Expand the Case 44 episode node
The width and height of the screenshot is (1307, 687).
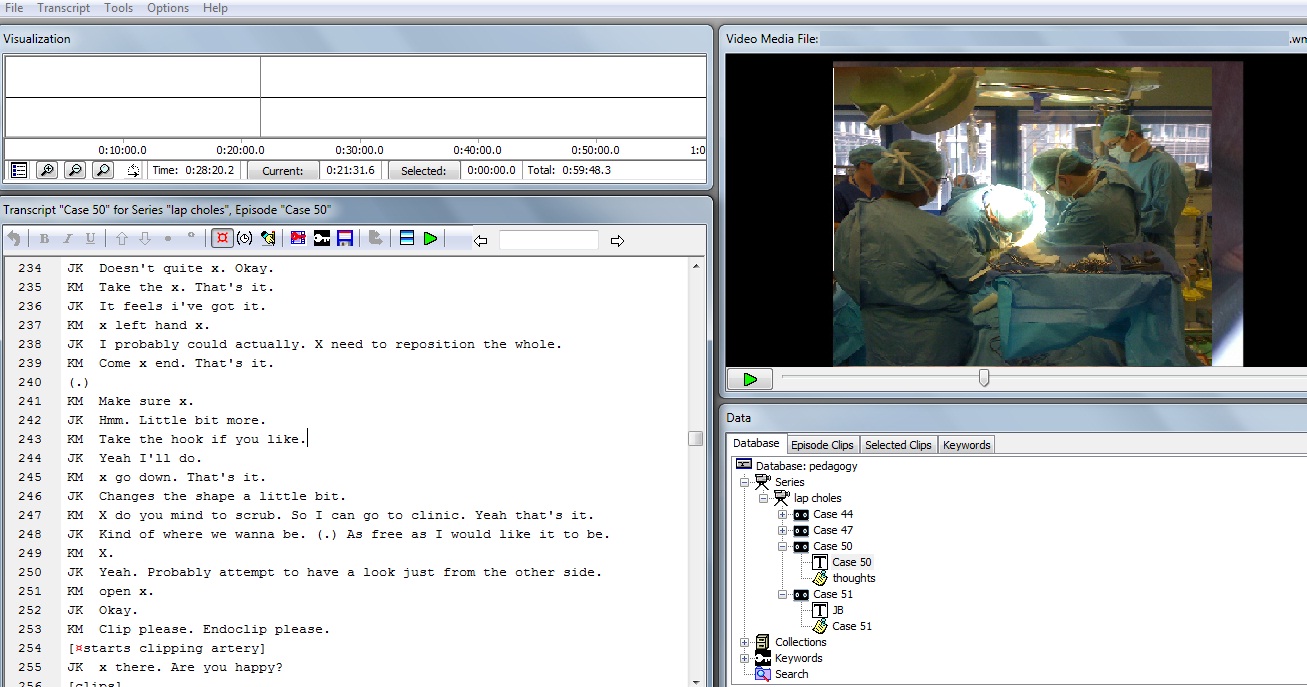783,514
